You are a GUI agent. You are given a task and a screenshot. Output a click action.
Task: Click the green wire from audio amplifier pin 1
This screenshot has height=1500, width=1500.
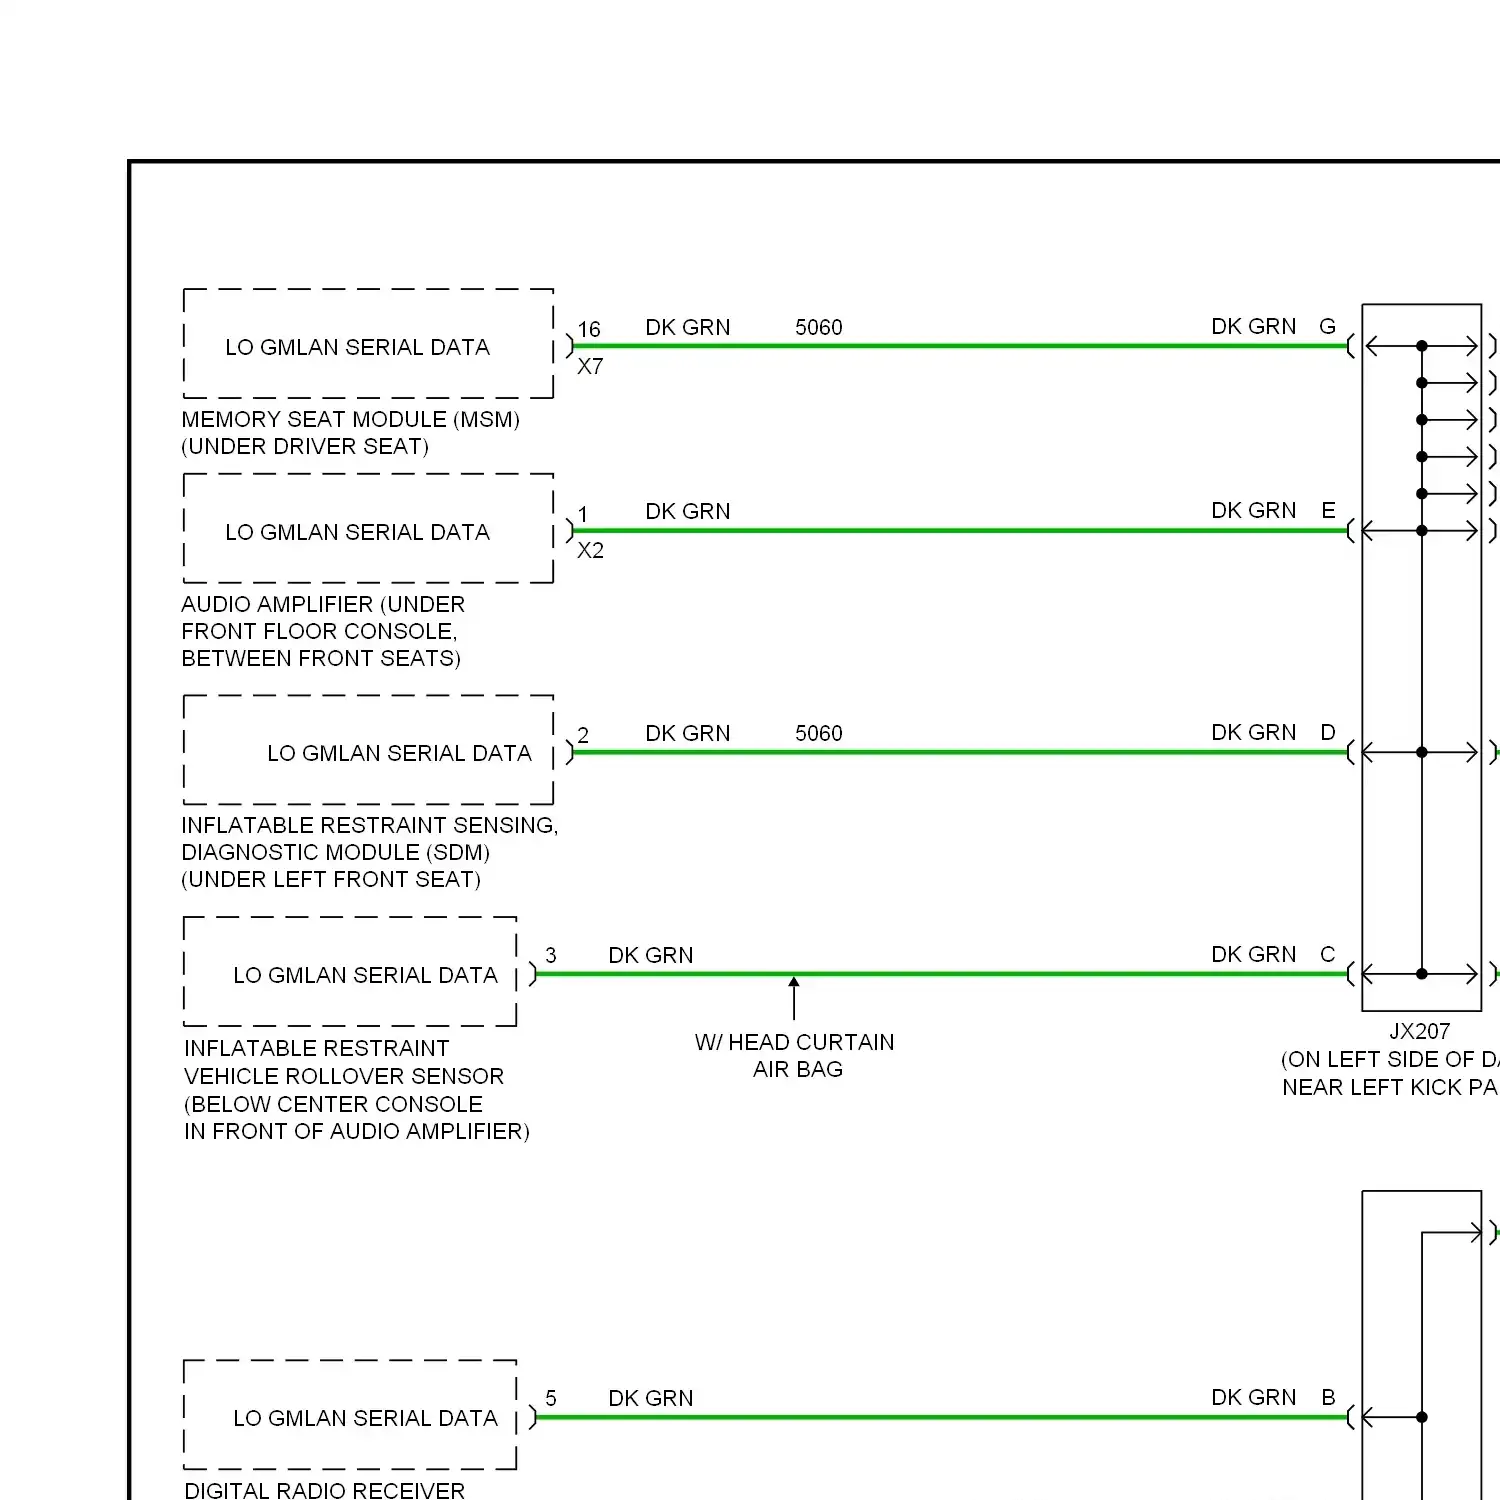(960, 530)
